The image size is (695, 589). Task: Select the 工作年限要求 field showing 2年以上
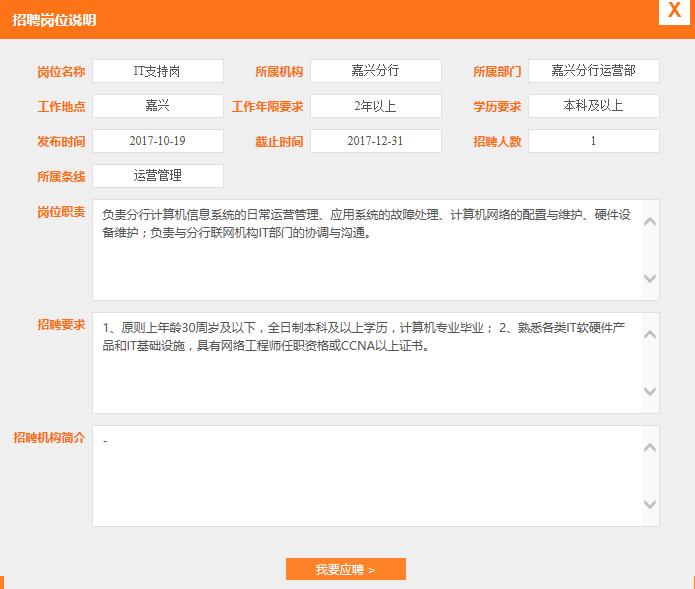click(x=375, y=106)
